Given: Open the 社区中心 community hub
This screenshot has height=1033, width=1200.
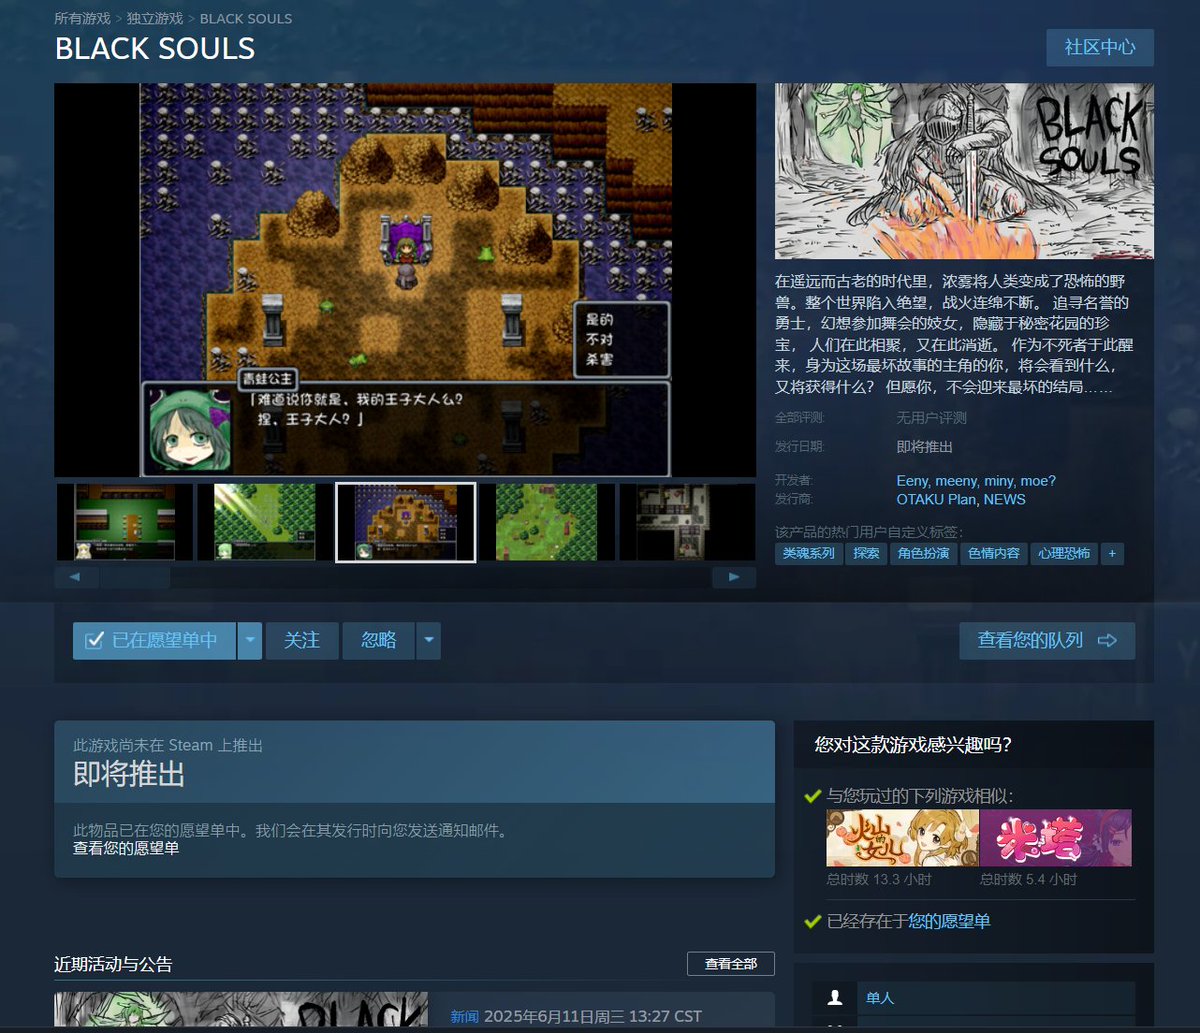Looking at the screenshot, I should coord(1100,47).
